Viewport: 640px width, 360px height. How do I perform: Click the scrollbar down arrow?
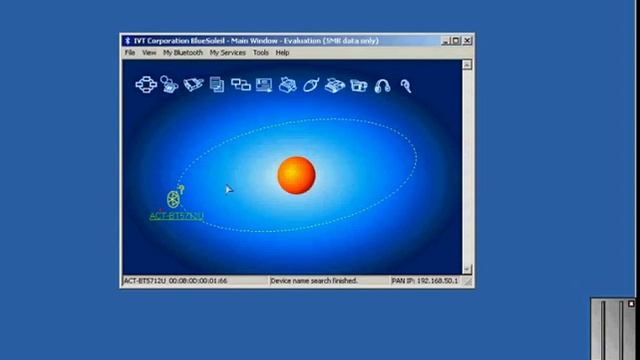tap(467, 269)
